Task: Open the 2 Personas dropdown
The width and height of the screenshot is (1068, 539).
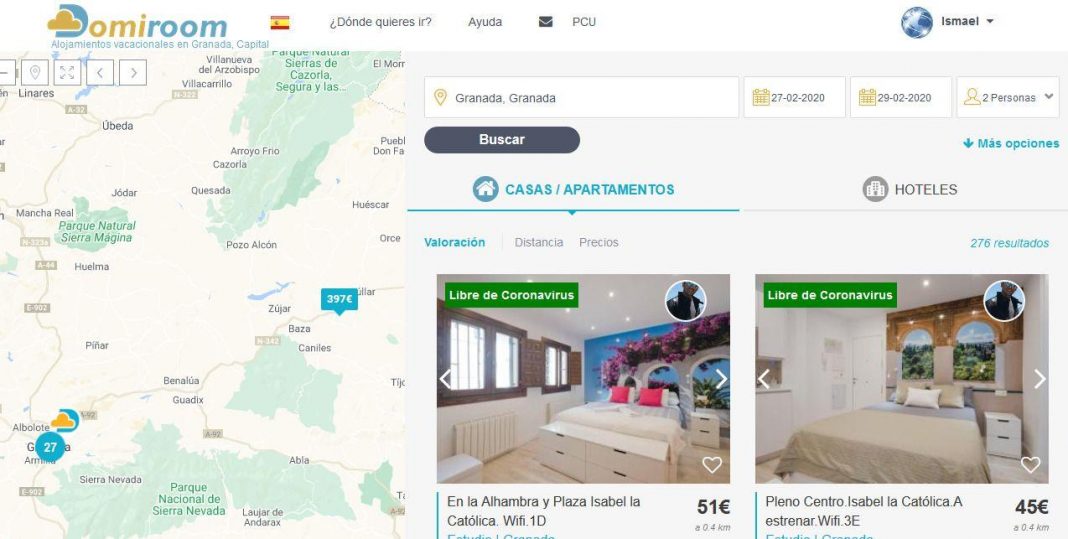Action: click(x=1008, y=97)
